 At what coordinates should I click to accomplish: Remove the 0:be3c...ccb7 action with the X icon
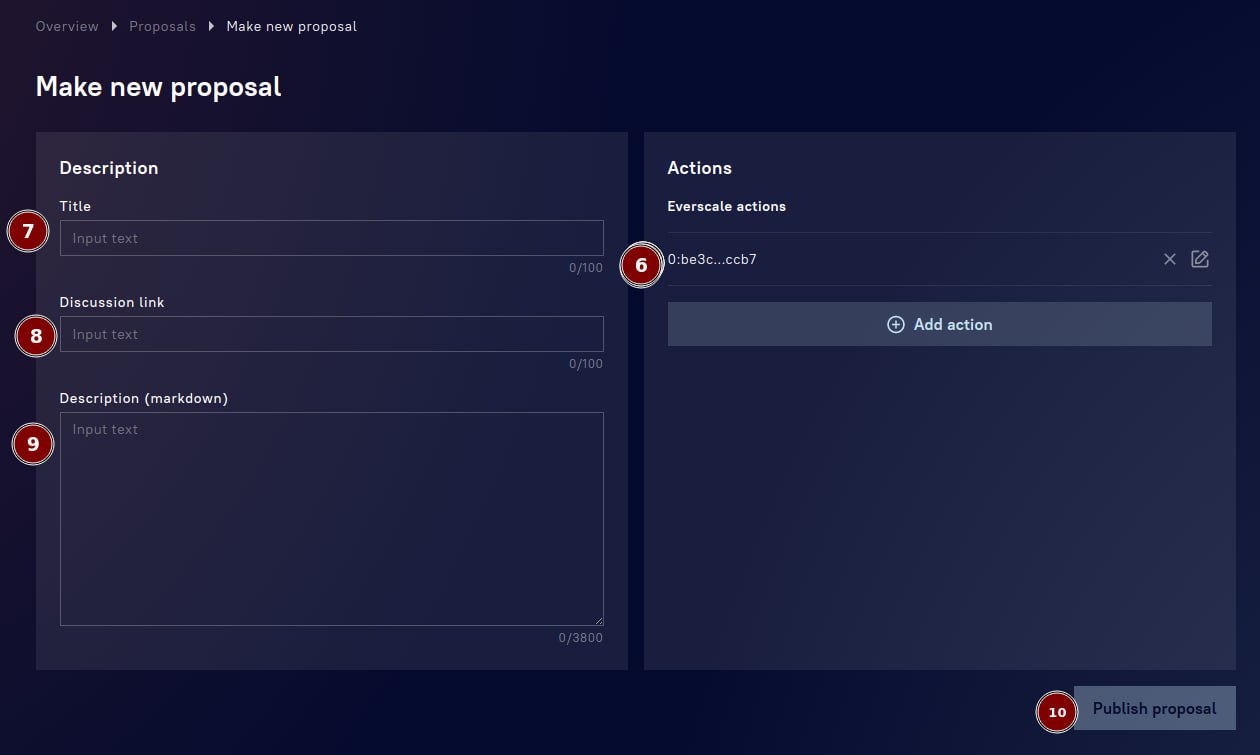click(1169, 260)
